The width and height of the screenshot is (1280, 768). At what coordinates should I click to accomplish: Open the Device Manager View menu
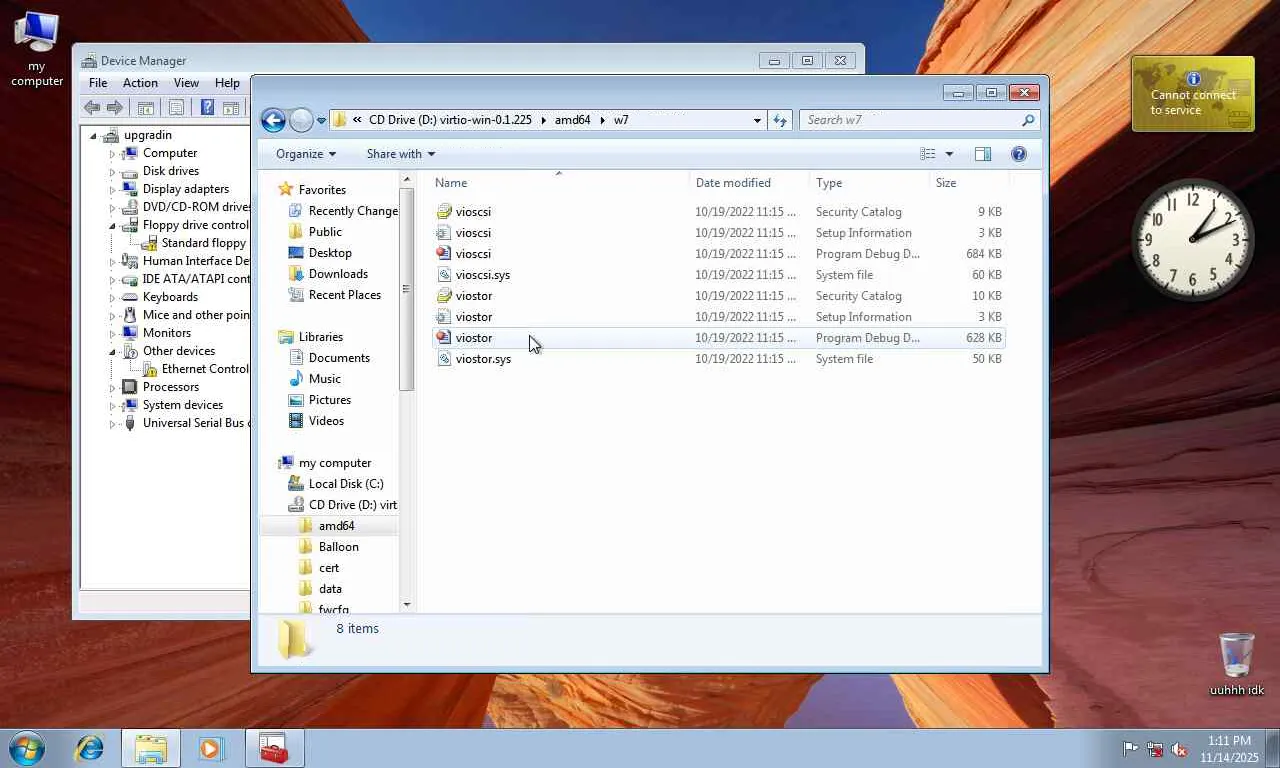(x=186, y=83)
